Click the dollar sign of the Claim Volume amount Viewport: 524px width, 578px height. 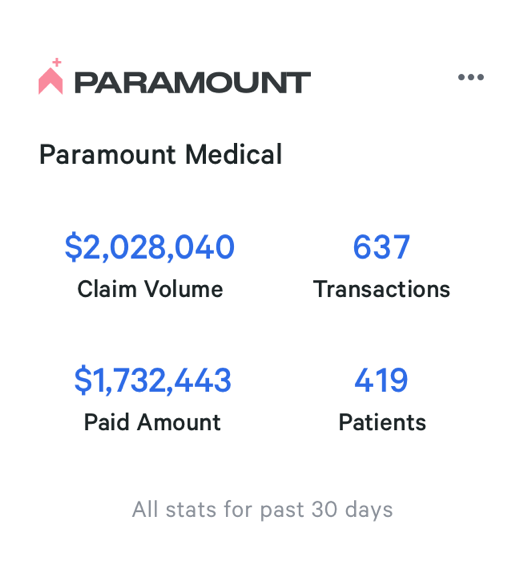[x=73, y=247]
